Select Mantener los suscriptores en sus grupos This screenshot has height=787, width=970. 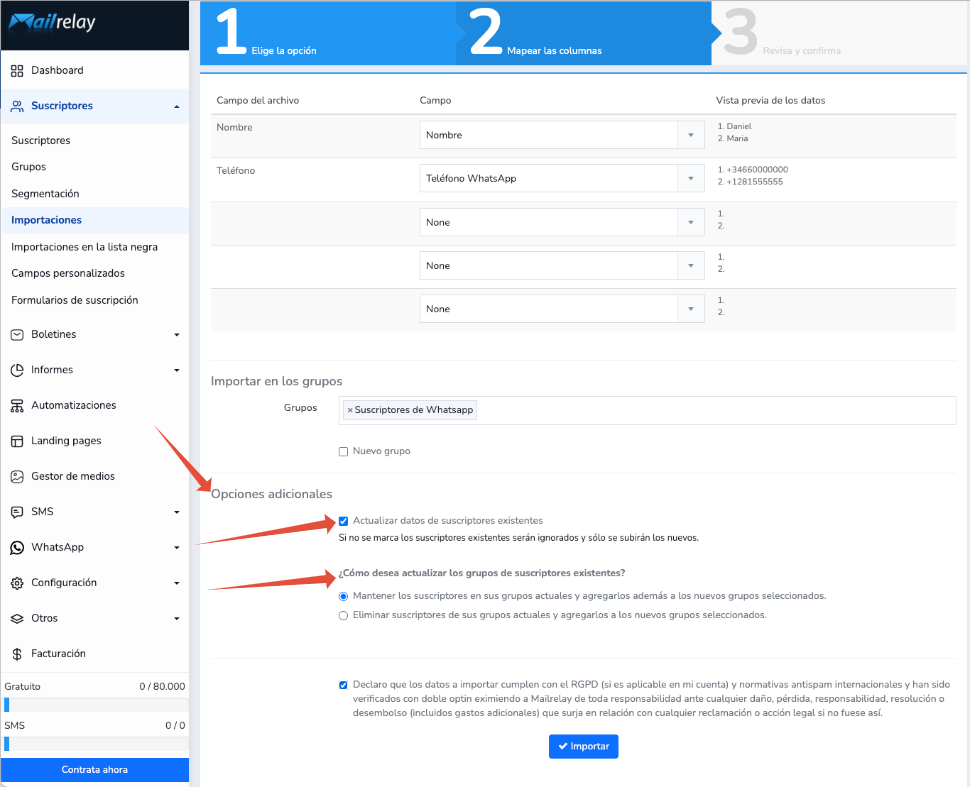coord(343,596)
